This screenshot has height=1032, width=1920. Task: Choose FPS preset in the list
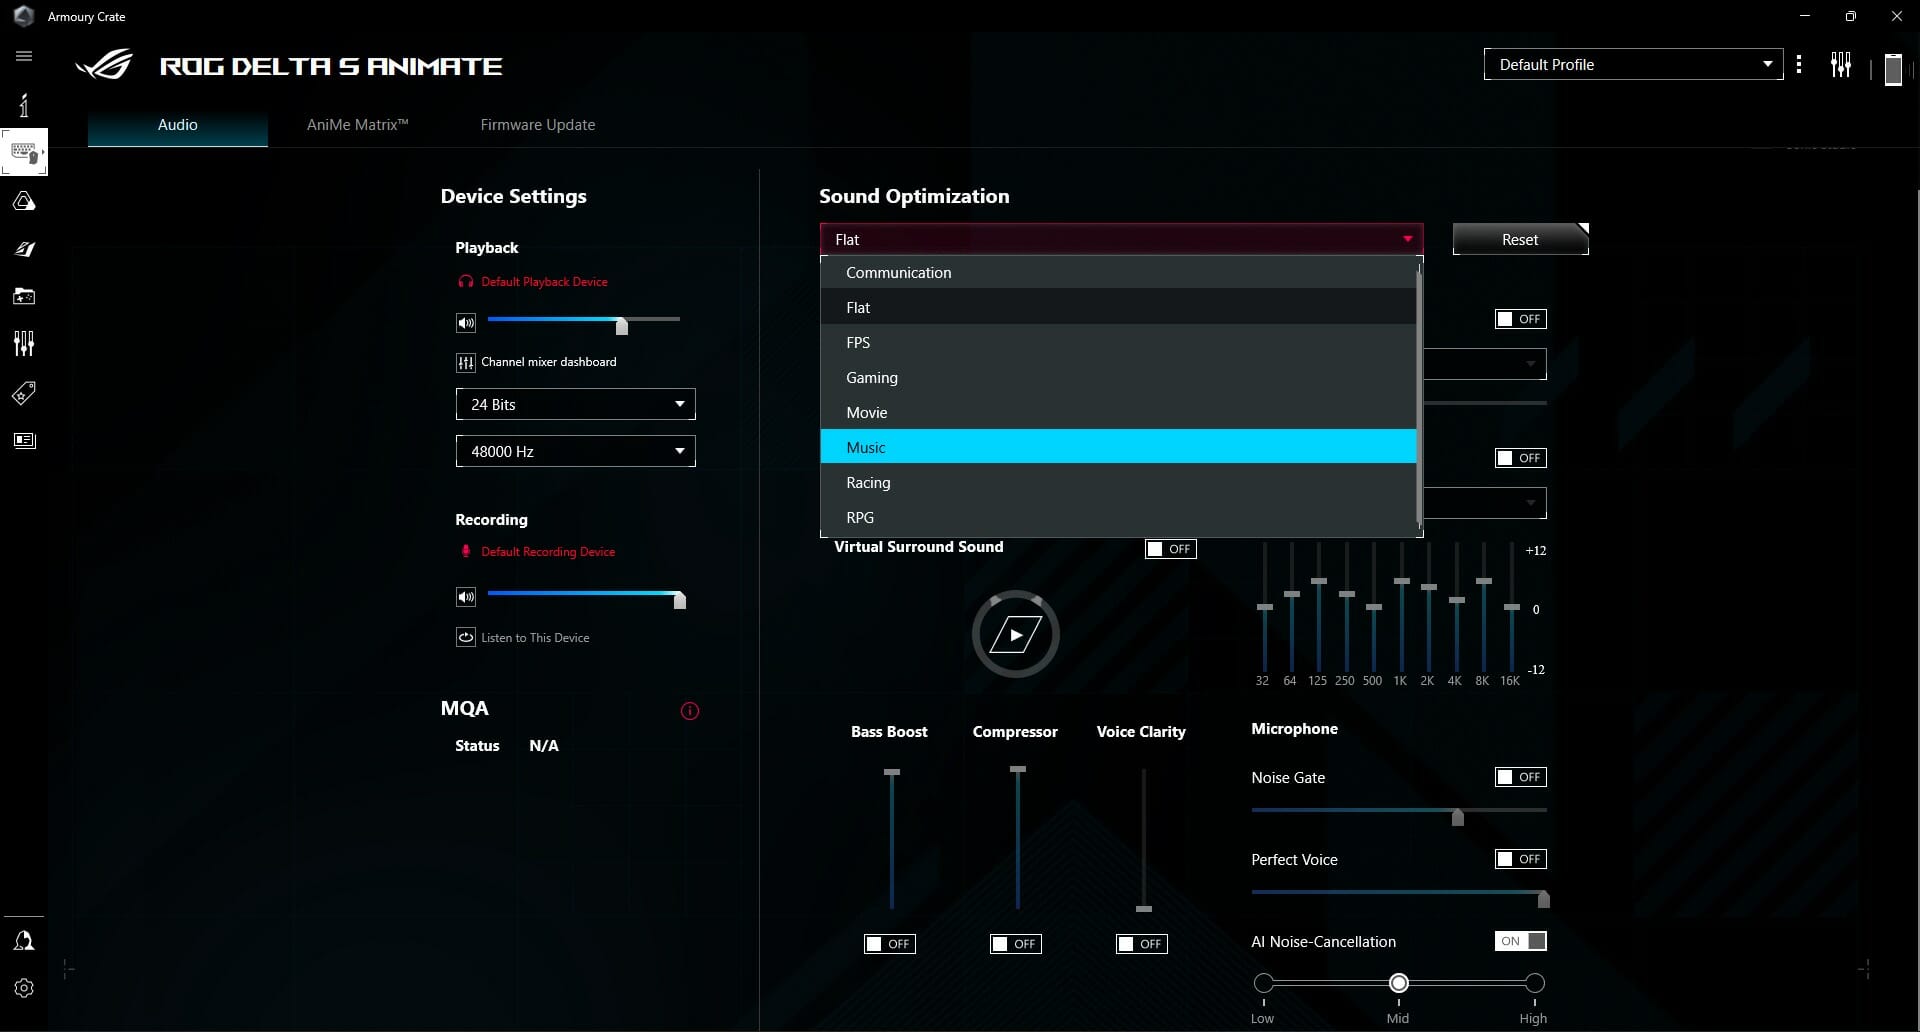tap(1118, 342)
